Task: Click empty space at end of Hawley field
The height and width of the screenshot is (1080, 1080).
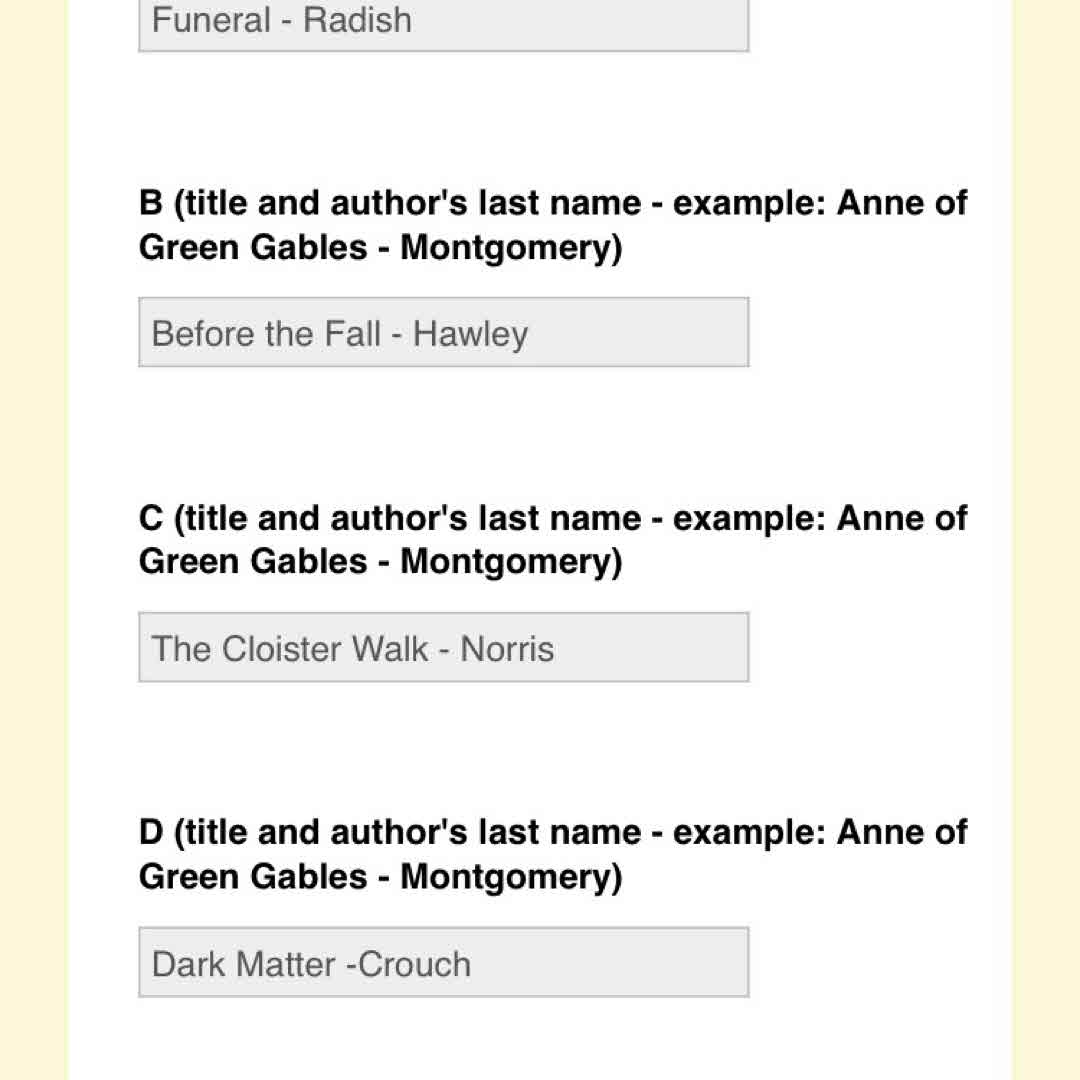Action: click(x=650, y=333)
